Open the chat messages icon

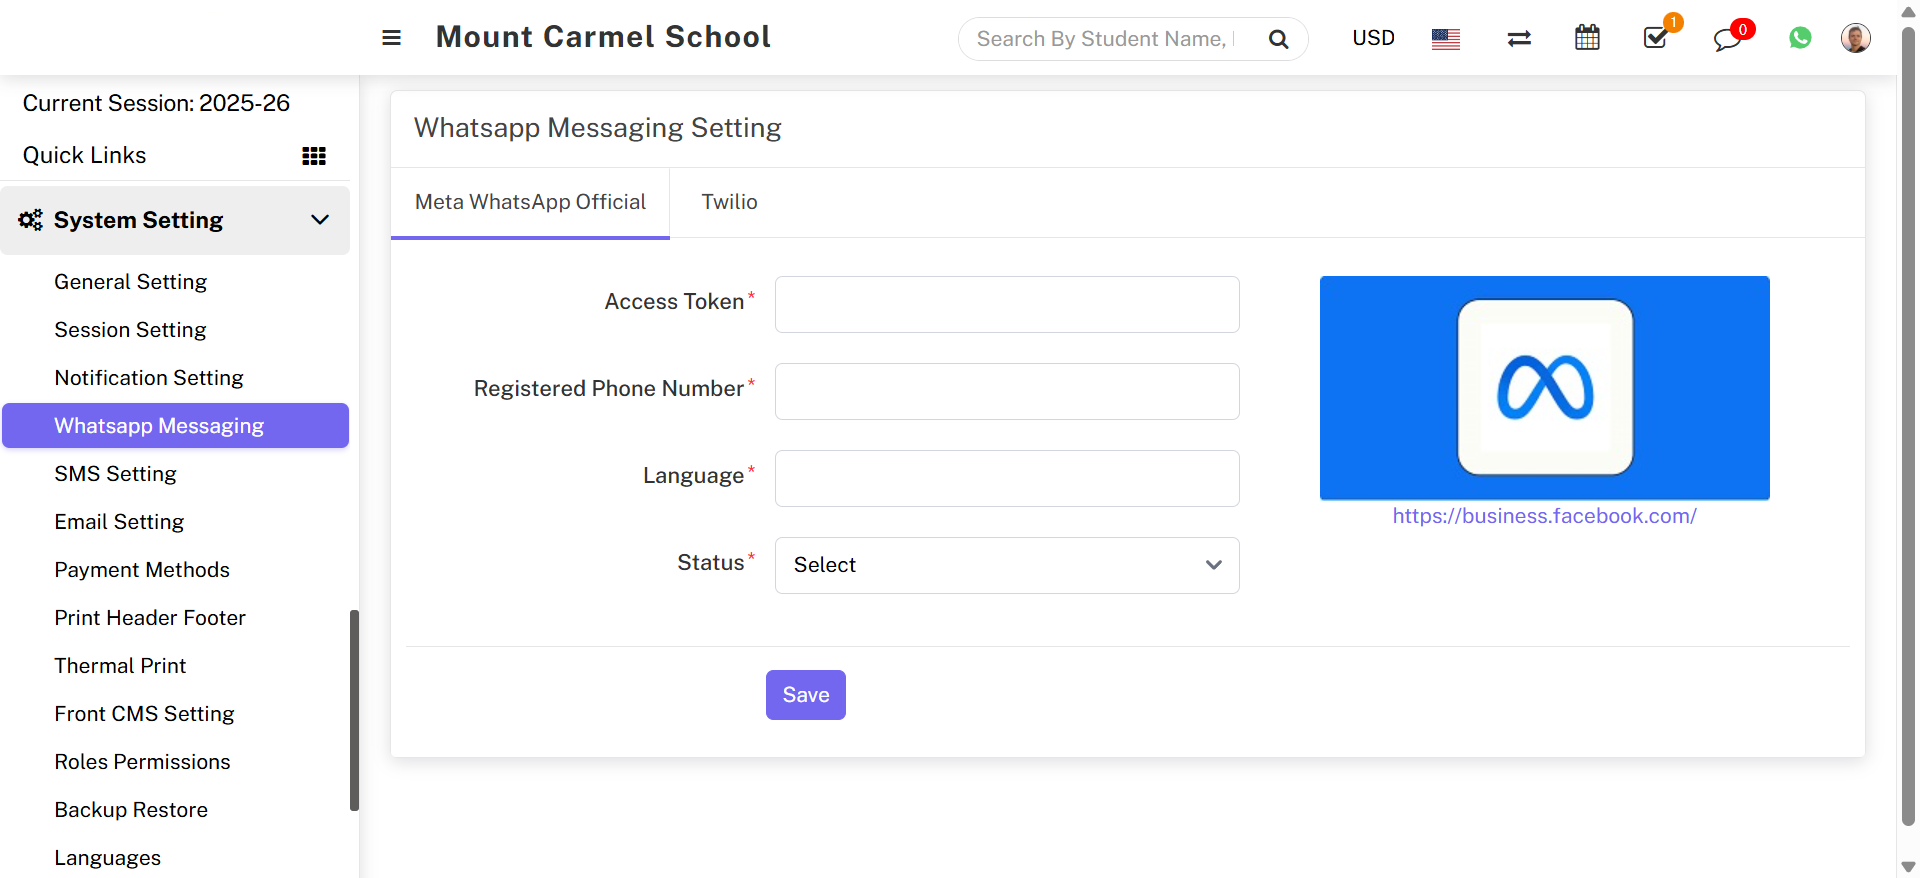(1727, 40)
